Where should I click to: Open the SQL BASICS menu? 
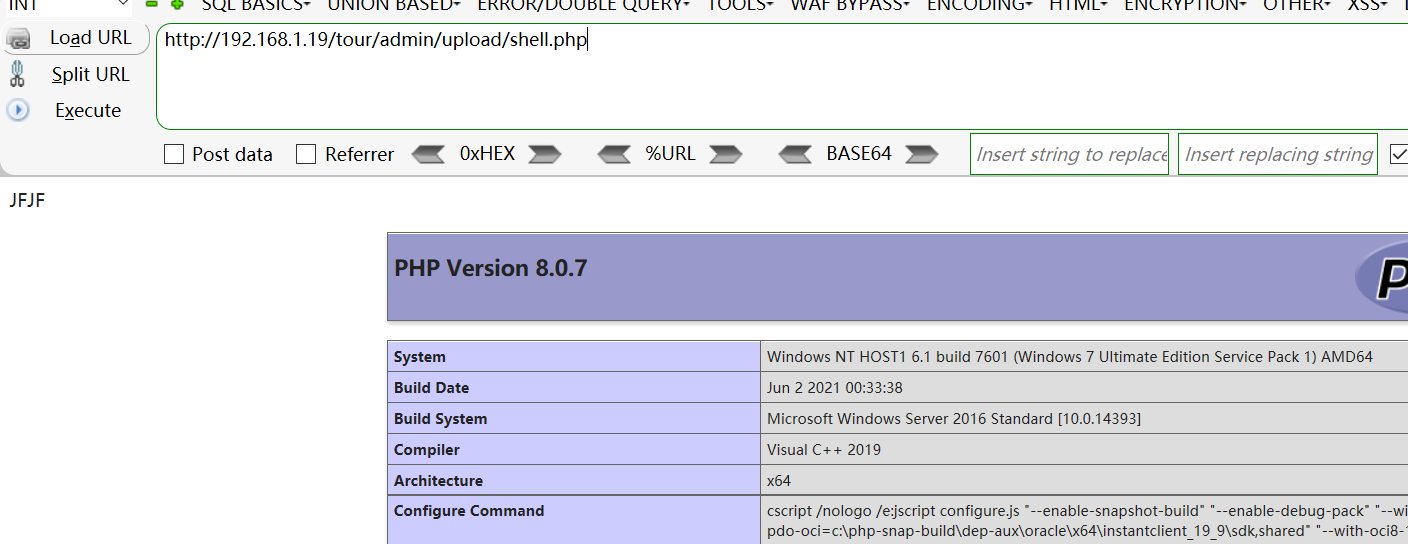click(x=256, y=5)
